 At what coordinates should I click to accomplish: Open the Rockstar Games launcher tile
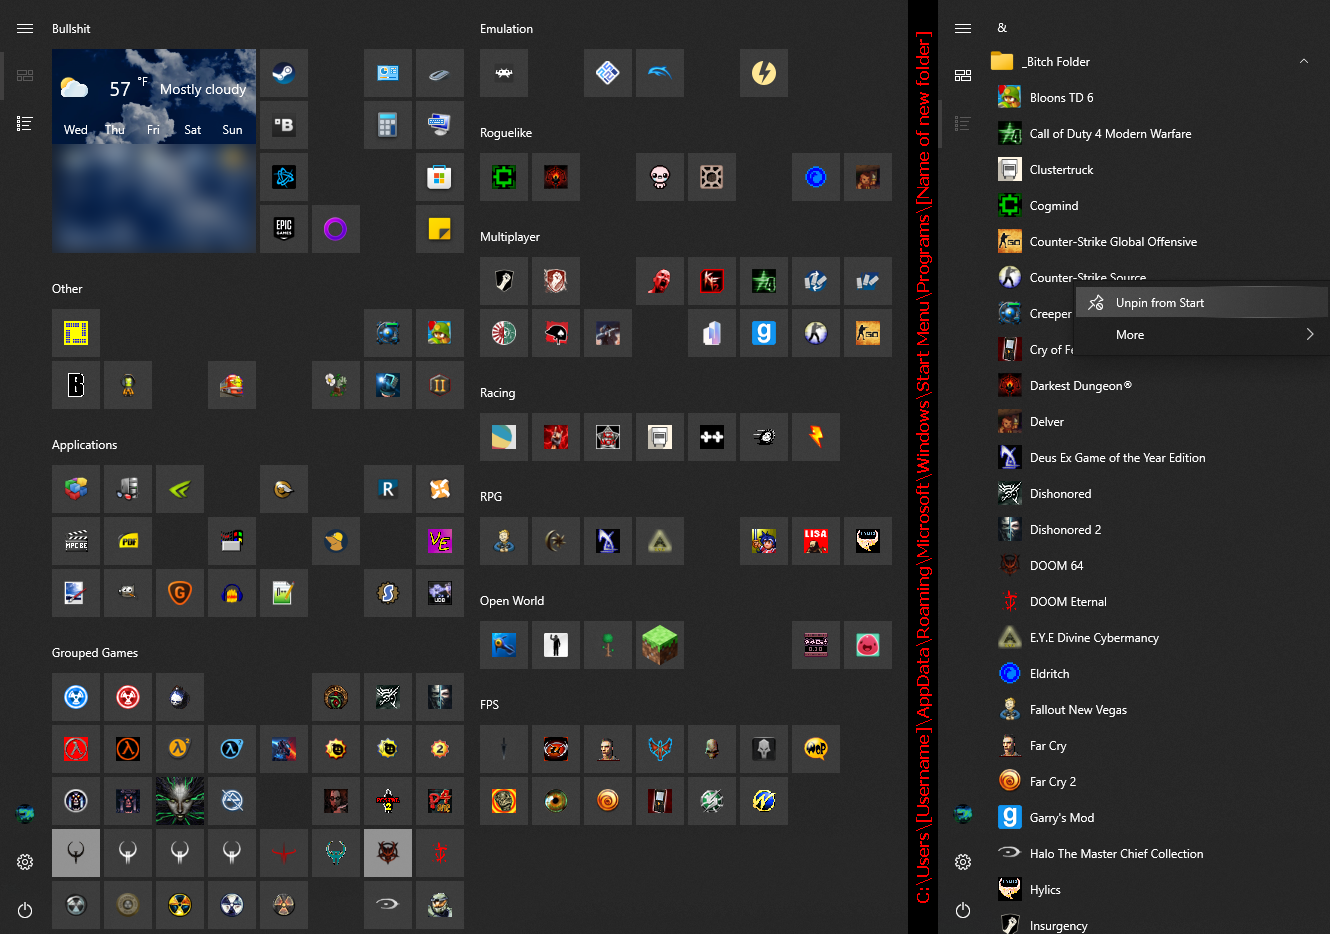point(388,489)
